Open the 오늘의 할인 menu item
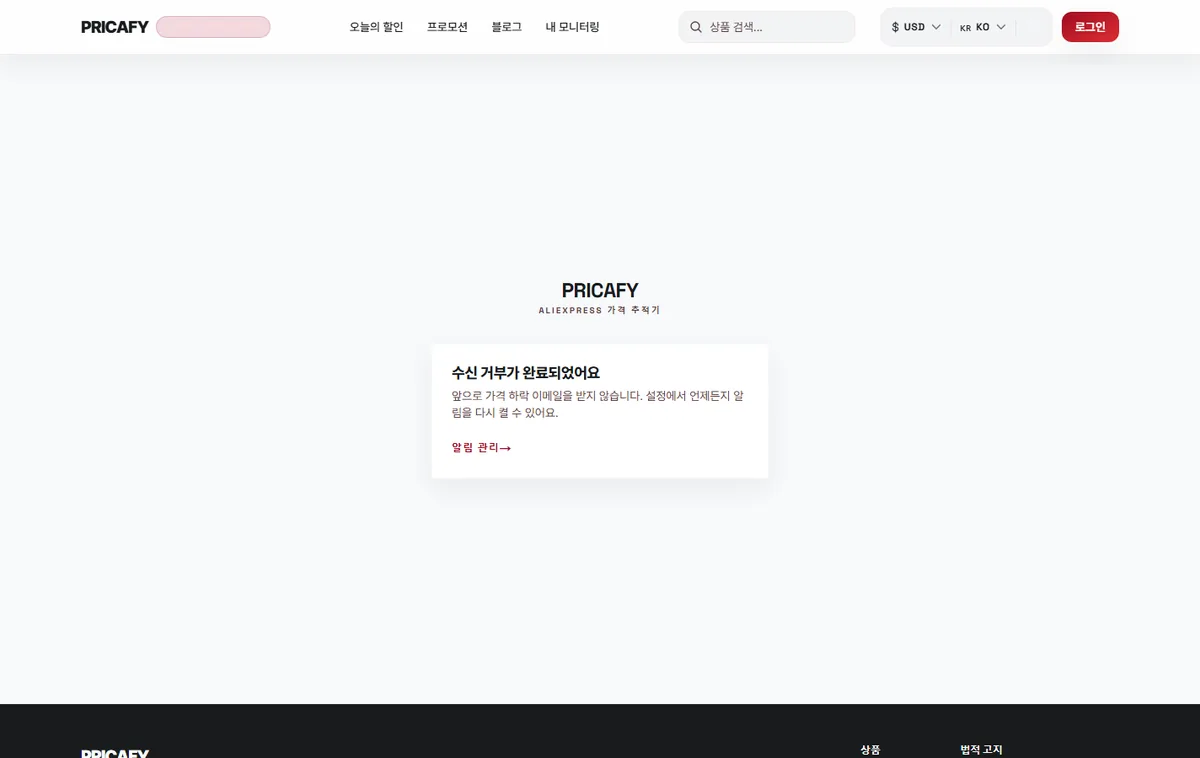This screenshot has height=758, width=1200. (x=376, y=27)
